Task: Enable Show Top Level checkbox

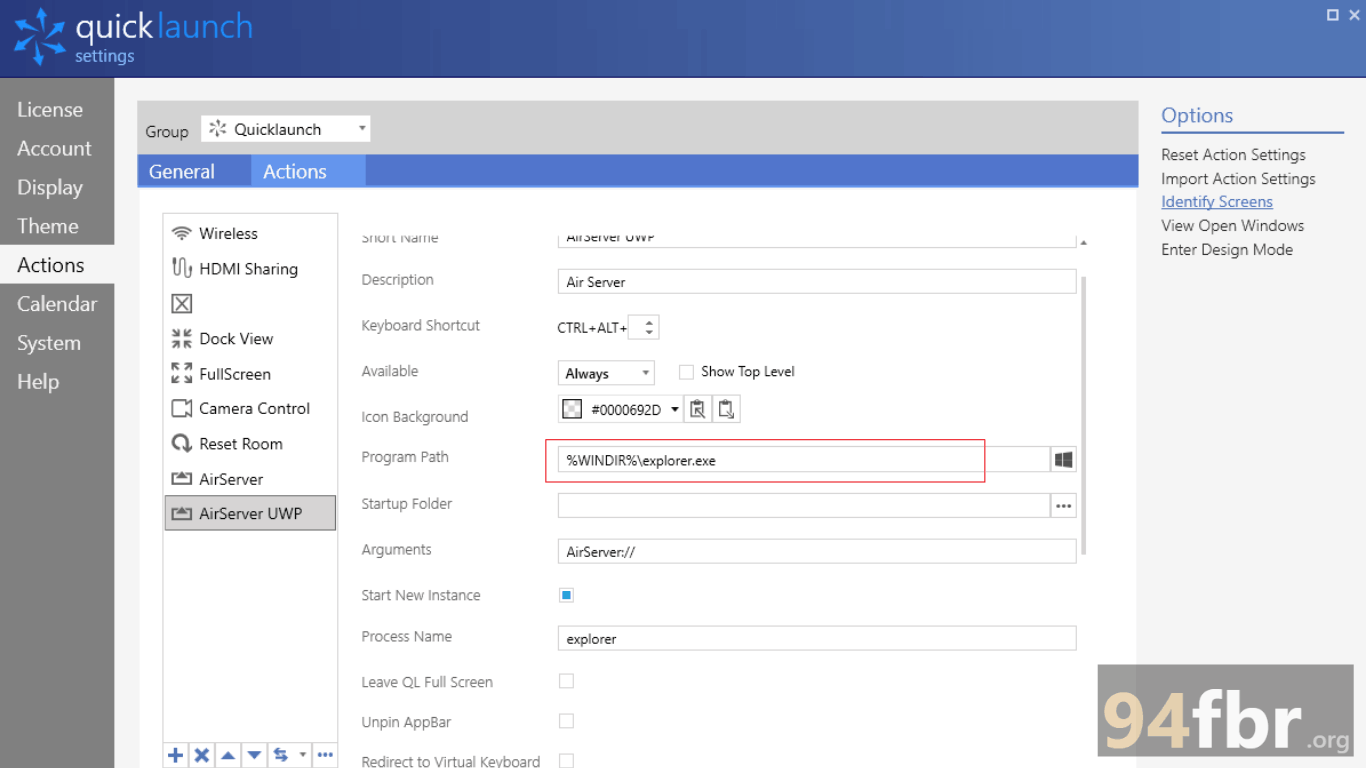Action: (686, 372)
